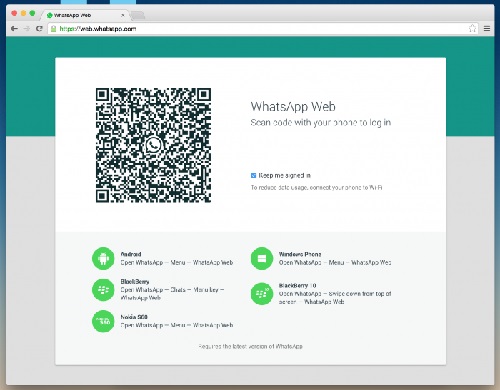Click the Android heading text

(131, 254)
